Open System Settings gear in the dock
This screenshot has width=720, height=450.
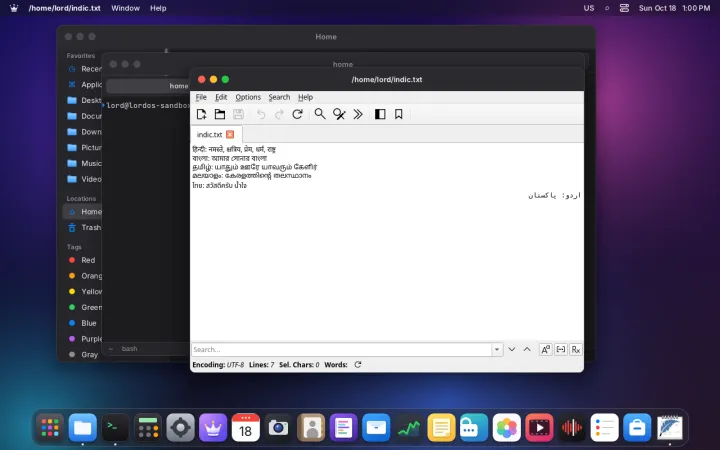click(x=180, y=428)
